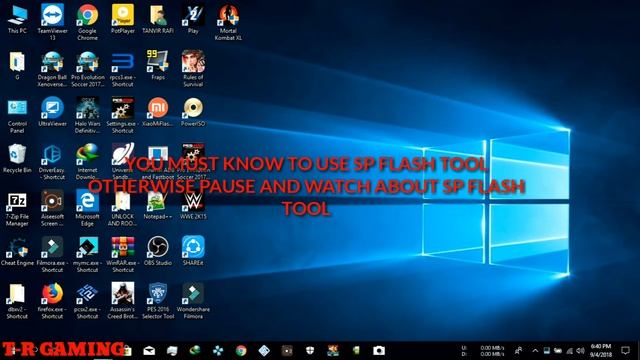This screenshot has width=640, height=360.
Task: Open TANVIR RAFI folder
Action: pos(158,18)
